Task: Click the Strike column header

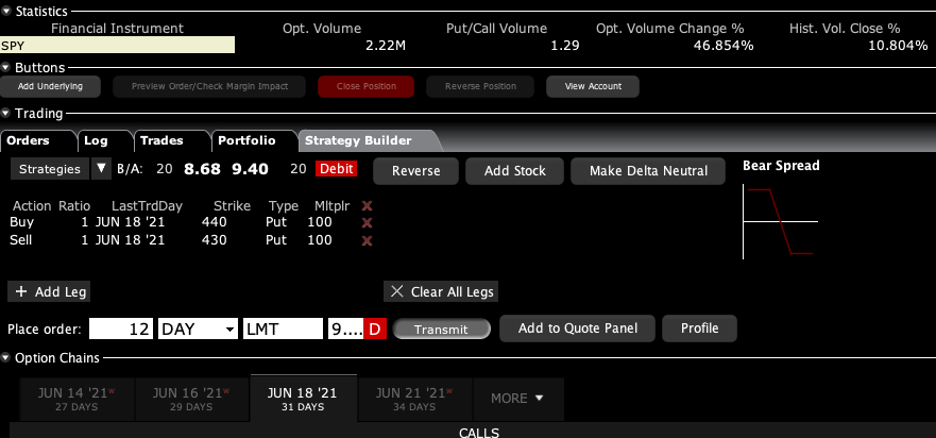Action: point(232,206)
